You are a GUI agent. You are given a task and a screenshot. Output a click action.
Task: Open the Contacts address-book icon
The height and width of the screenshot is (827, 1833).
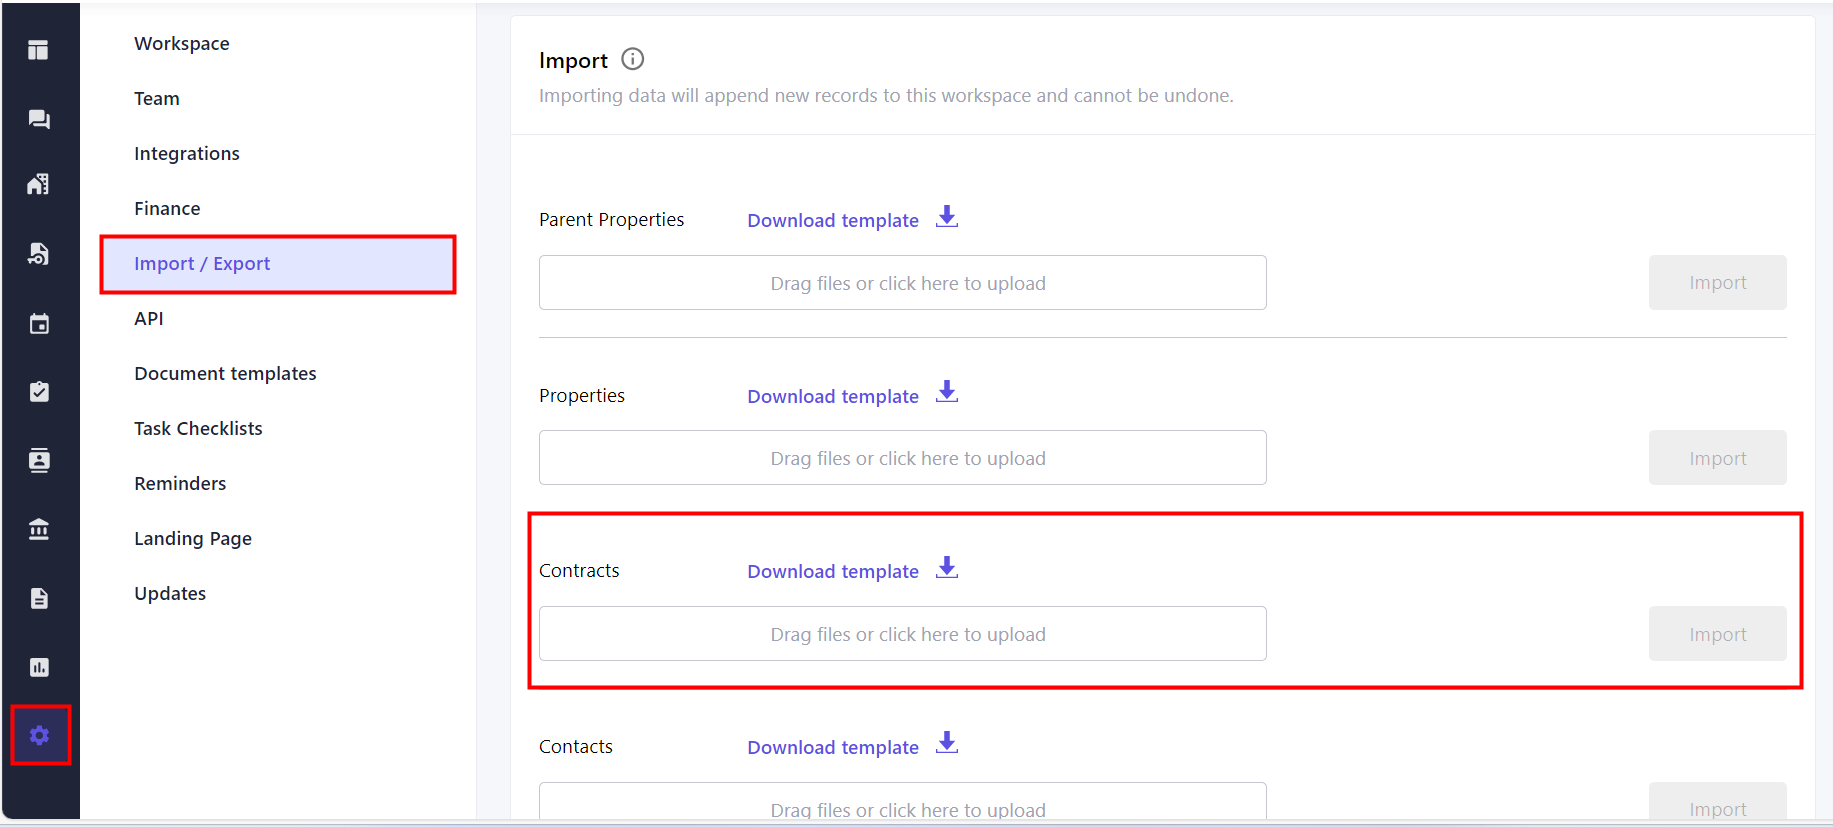[39, 460]
